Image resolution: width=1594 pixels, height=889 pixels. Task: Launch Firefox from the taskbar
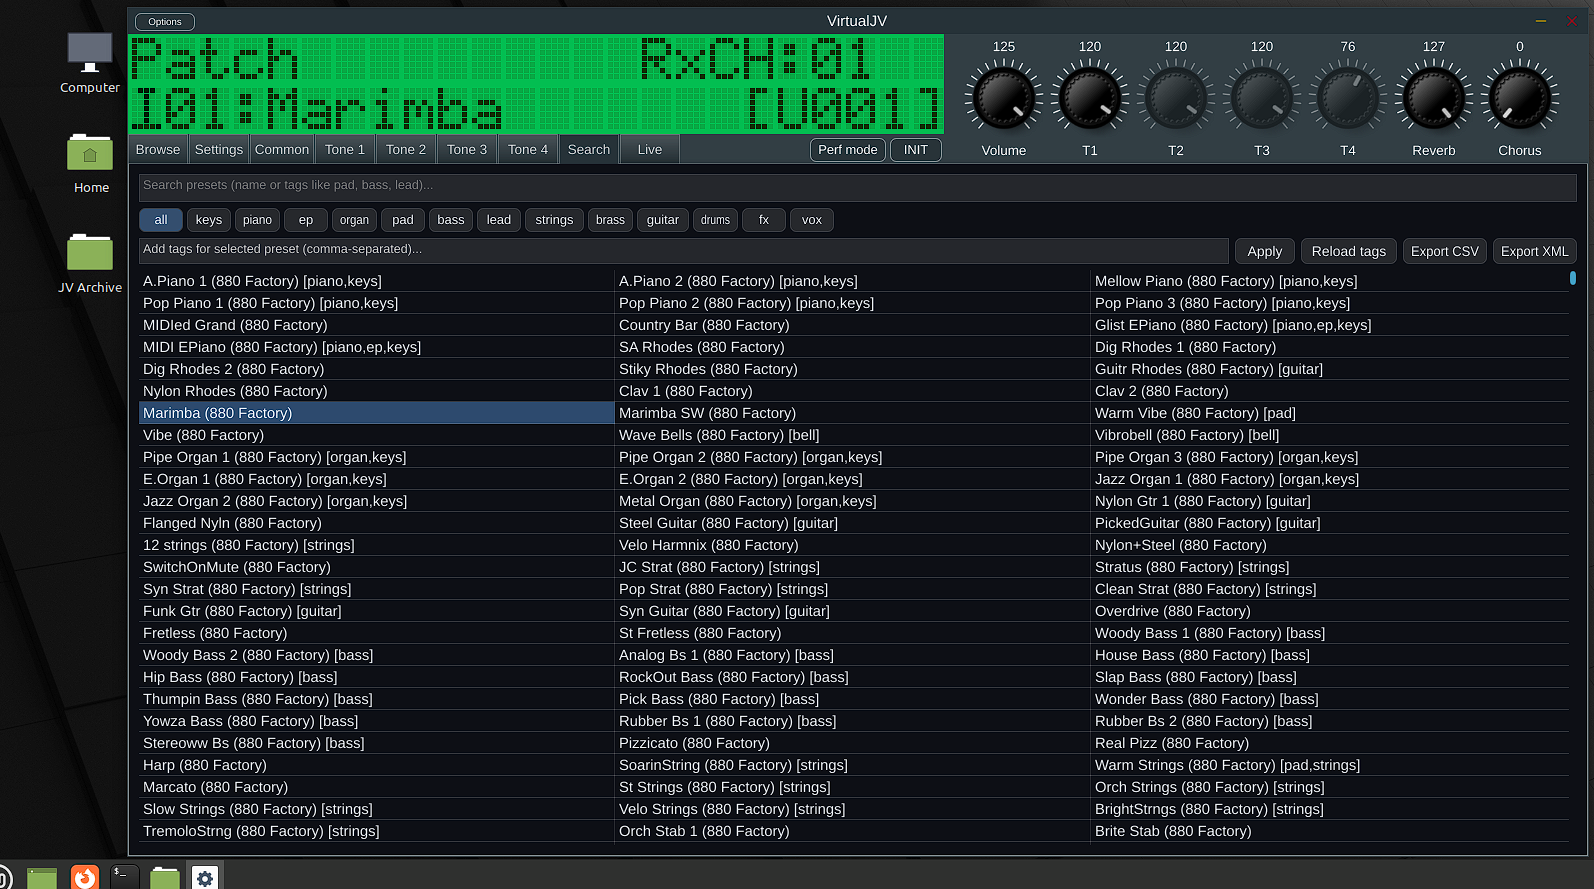[85, 877]
